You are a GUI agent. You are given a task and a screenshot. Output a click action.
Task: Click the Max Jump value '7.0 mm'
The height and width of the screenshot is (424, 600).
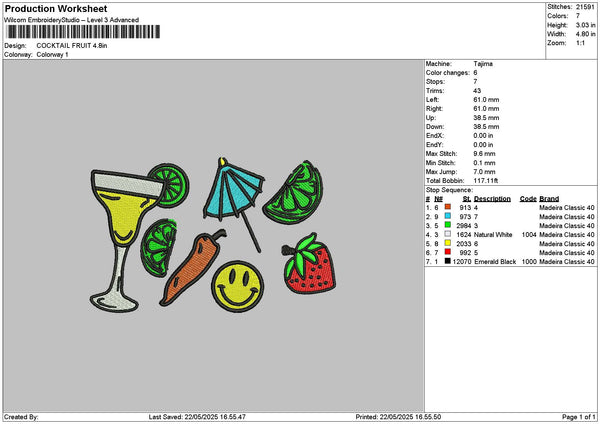coord(484,172)
